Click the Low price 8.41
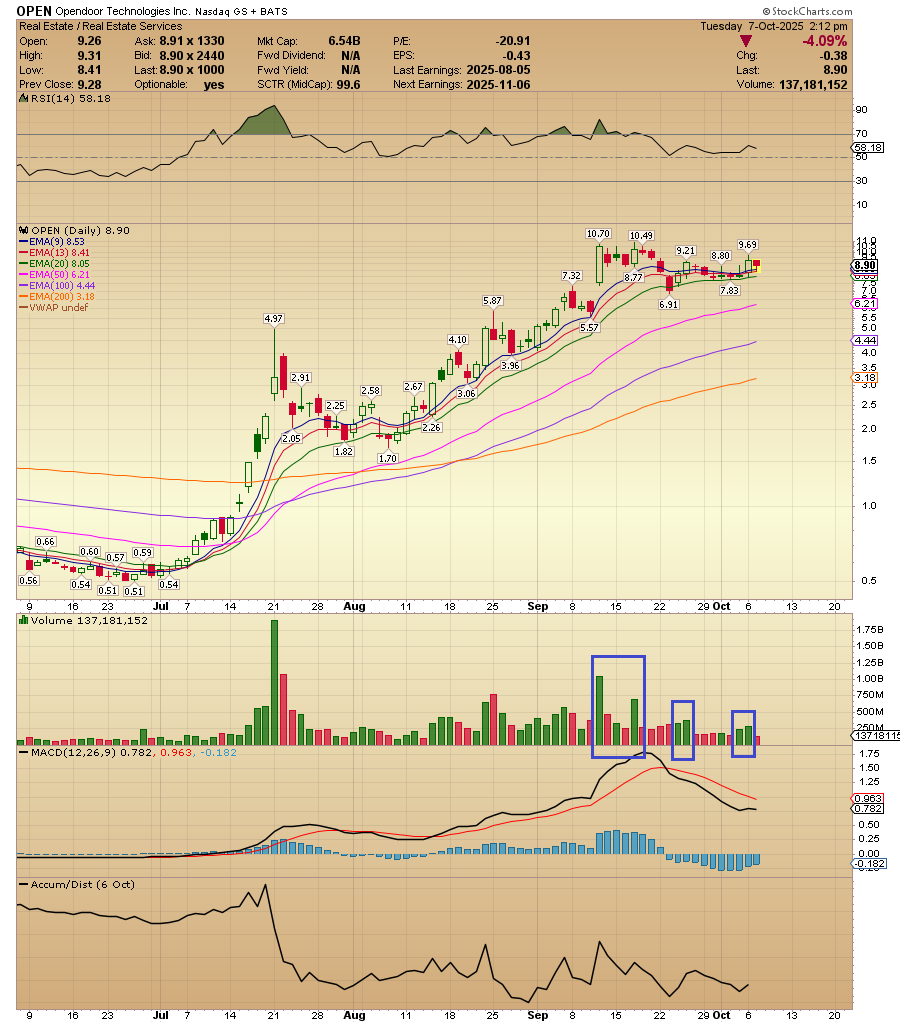Viewport: 900px width, 1023px height. [x=89, y=70]
